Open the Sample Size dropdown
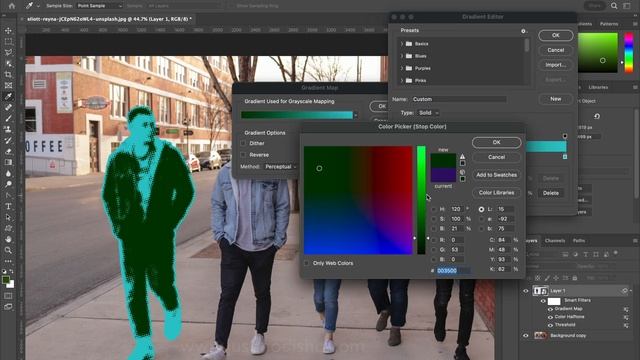 point(99,6)
